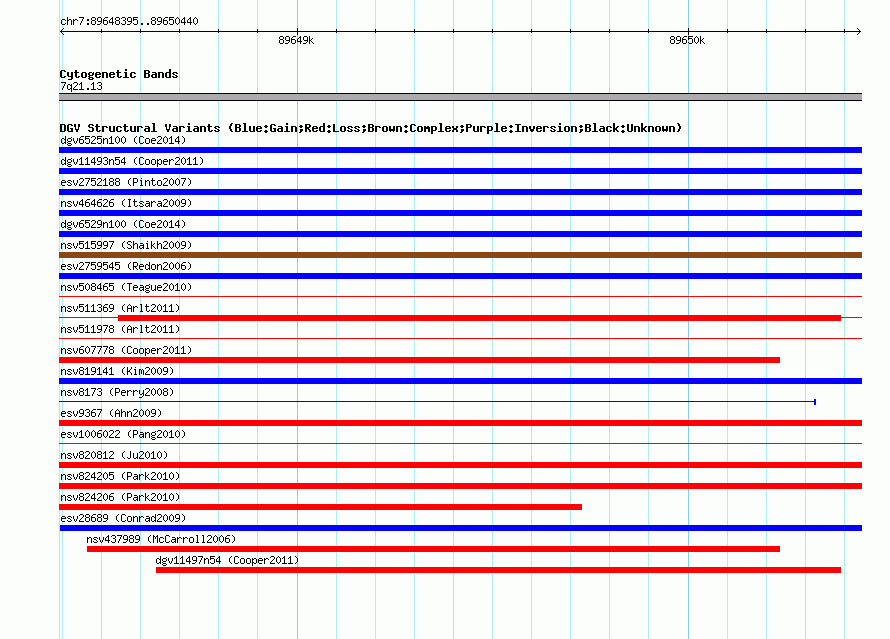Click the right arrow end of ruler
The height and width of the screenshot is (639, 890).
(x=858, y=32)
